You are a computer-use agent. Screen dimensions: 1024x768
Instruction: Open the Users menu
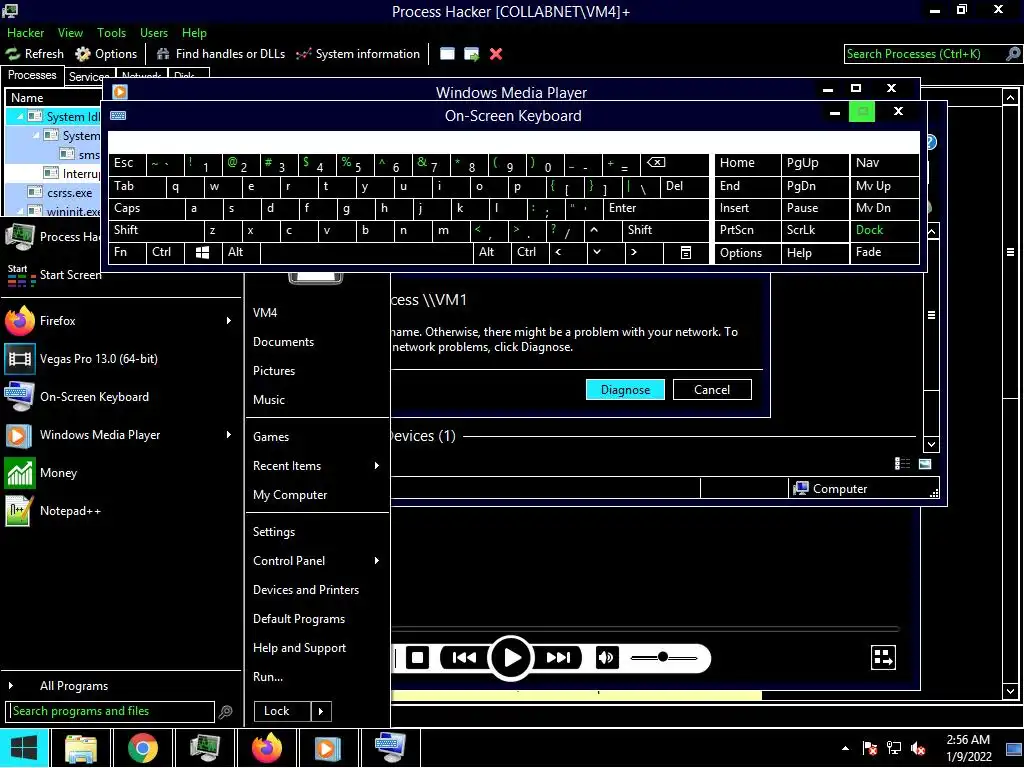click(153, 33)
